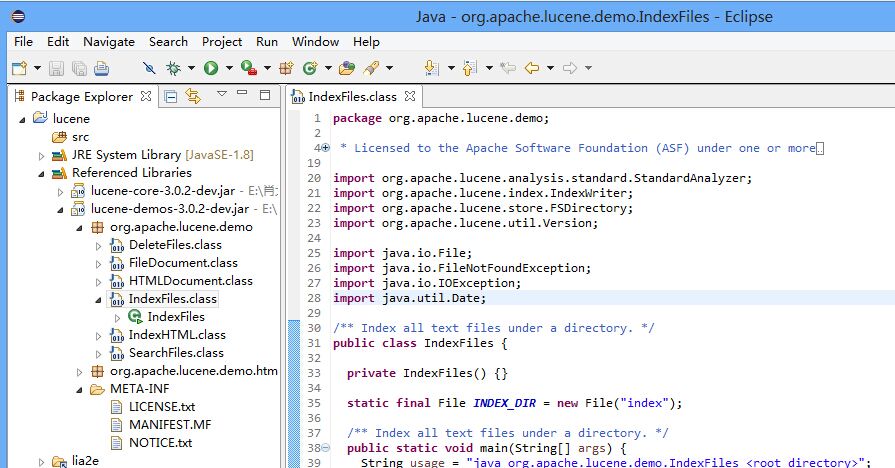
Task: Maximize the Package Explorer panel
Action: (265, 95)
